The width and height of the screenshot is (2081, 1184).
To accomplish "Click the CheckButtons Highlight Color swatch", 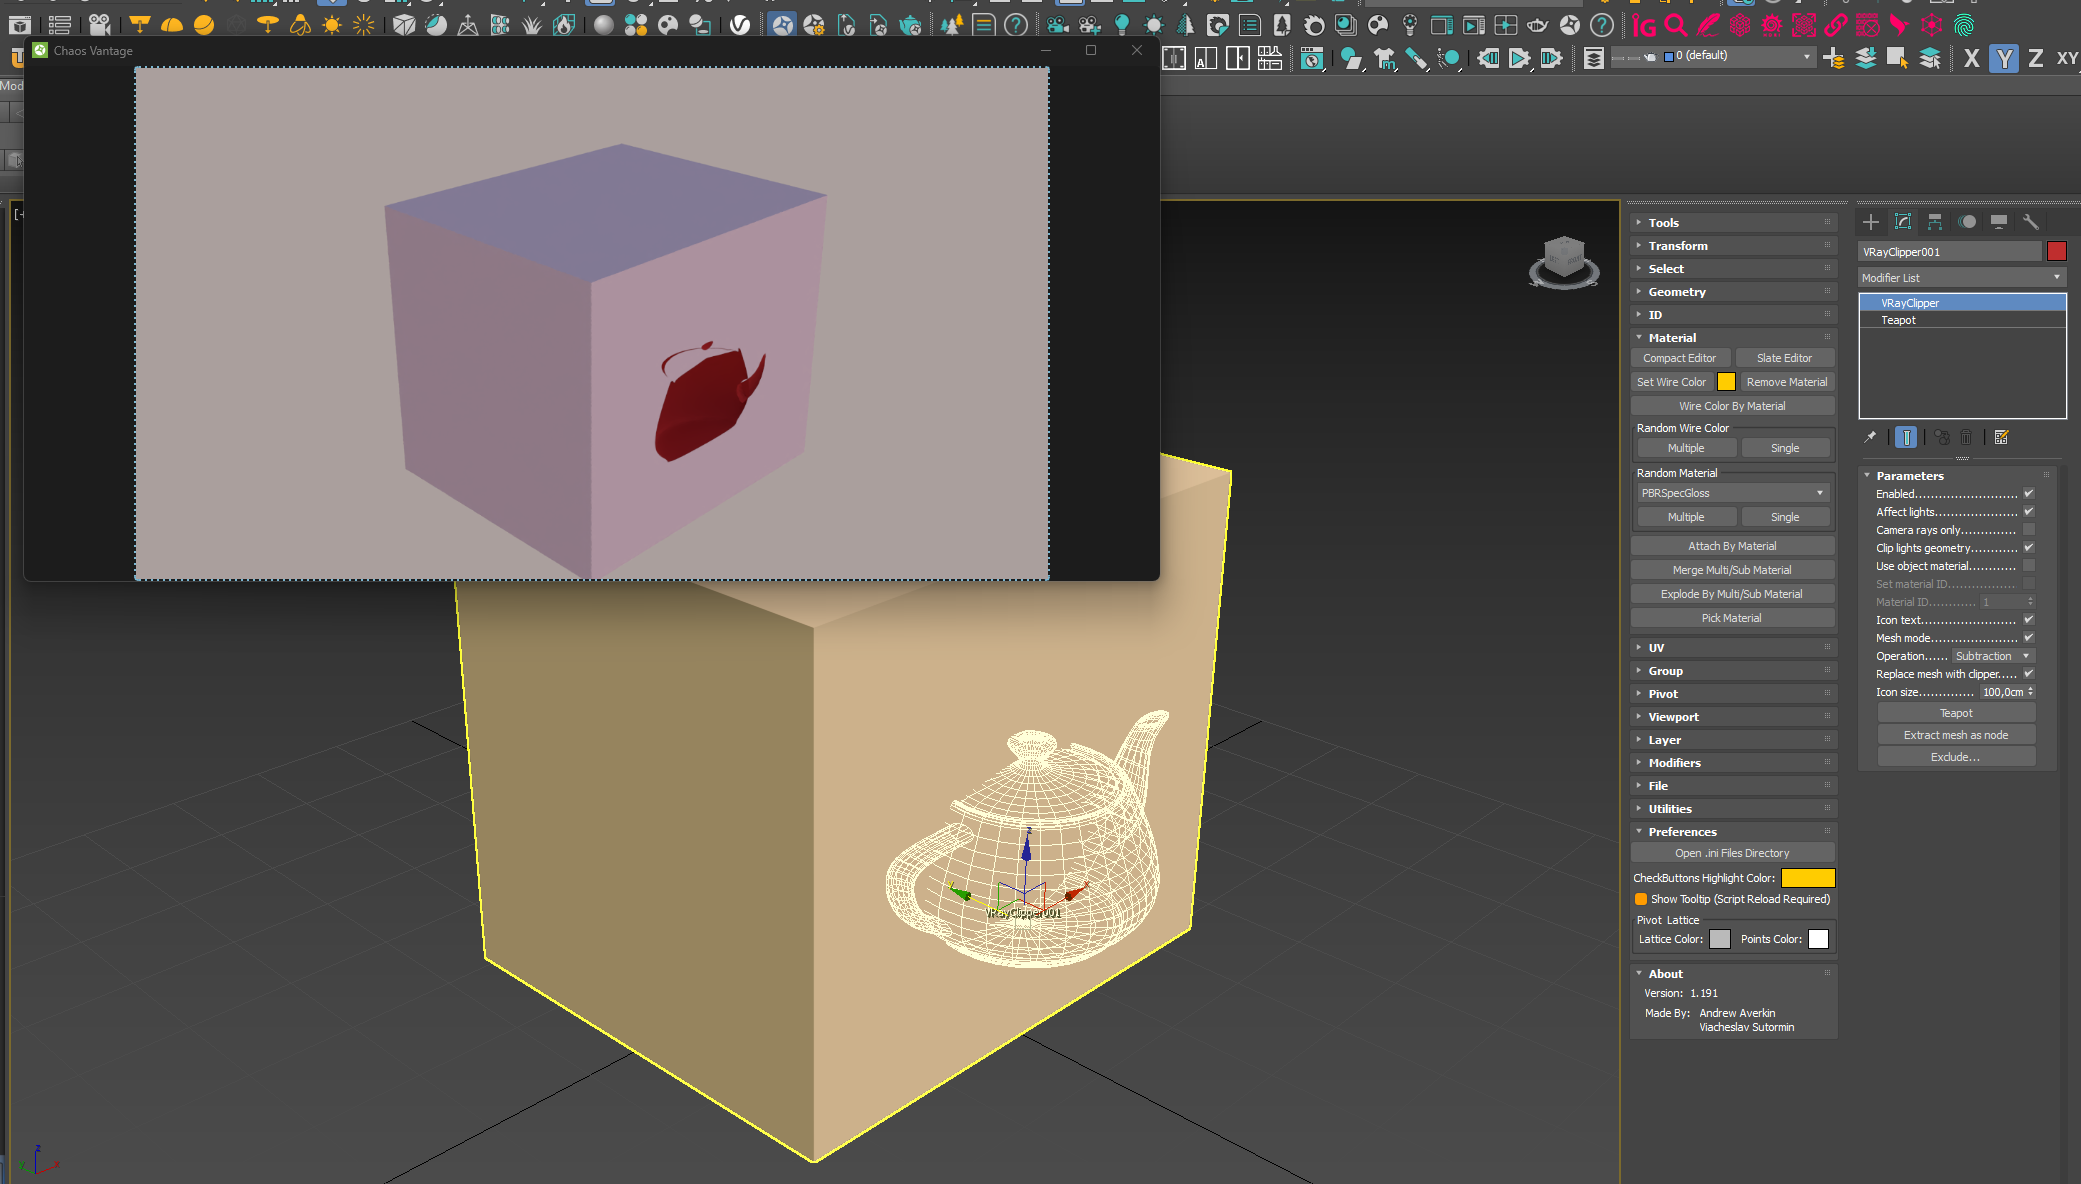I will coord(1808,878).
